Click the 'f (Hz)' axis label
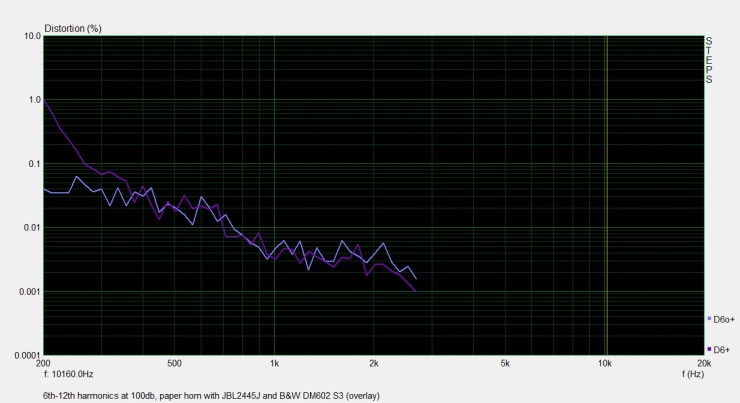This screenshot has height=403, width=740. (692, 374)
